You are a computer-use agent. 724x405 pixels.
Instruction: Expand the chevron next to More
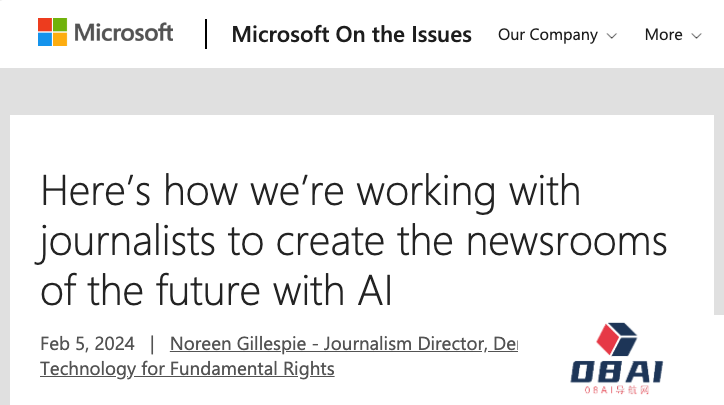(695, 35)
